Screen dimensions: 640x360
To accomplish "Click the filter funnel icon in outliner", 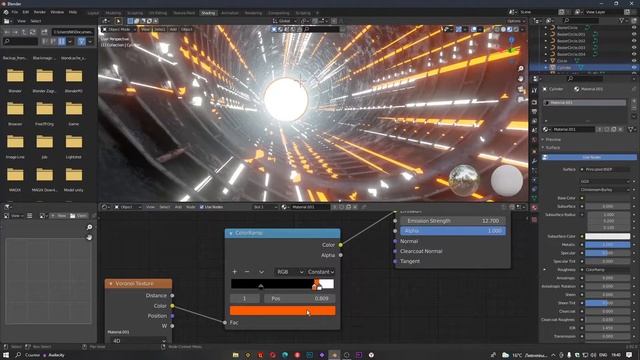I will tap(622, 20).
